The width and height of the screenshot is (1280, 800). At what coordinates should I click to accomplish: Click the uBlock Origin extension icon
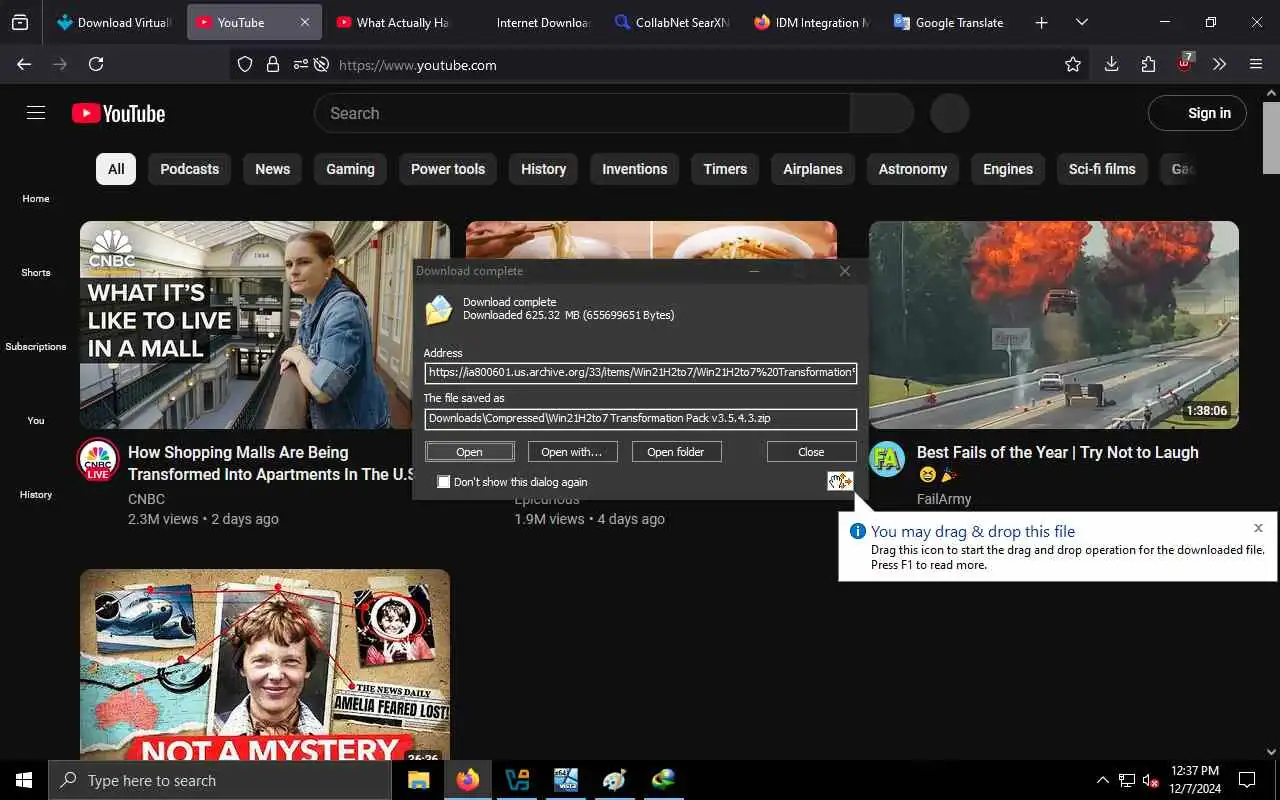pos(1185,63)
